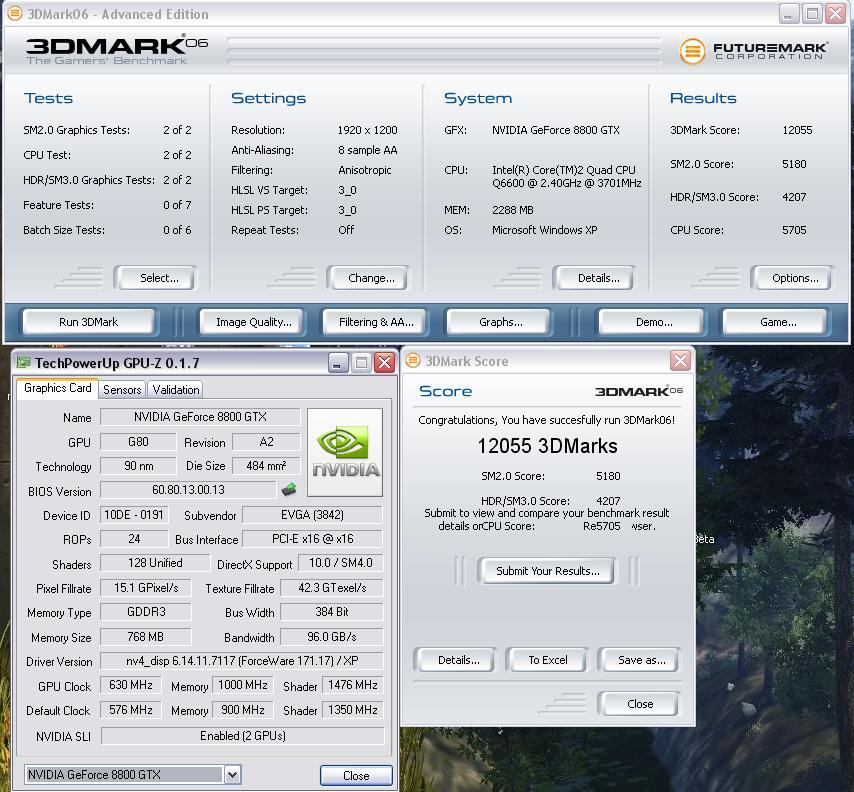Click the Anti-Aliasing value 8 sample AA
Image resolution: width=854 pixels, height=792 pixels.
[x=367, y=150]
